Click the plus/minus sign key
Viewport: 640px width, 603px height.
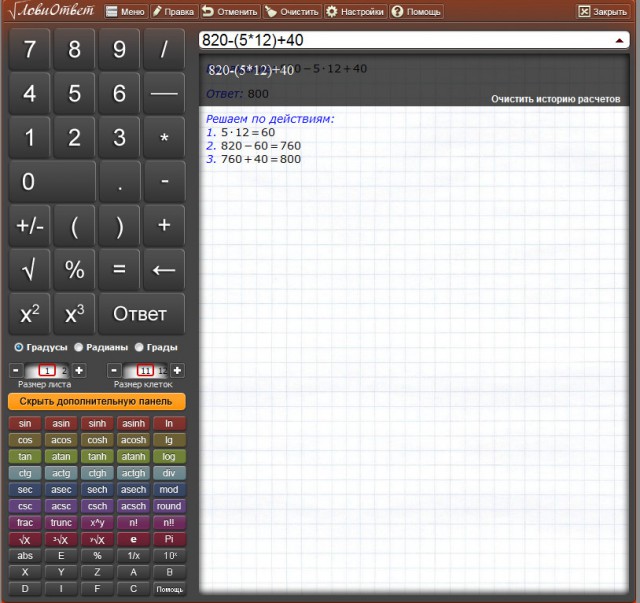tap(29, 225)
